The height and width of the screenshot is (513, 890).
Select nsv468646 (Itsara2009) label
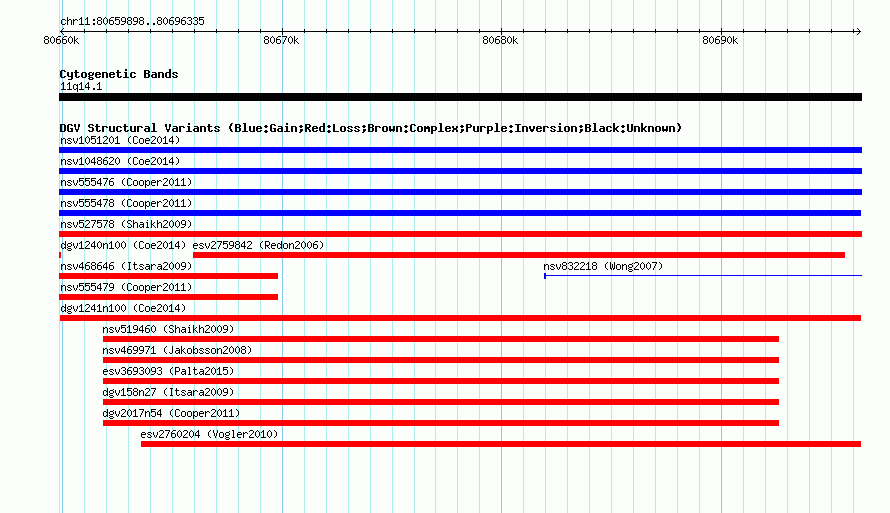point(126,266)
